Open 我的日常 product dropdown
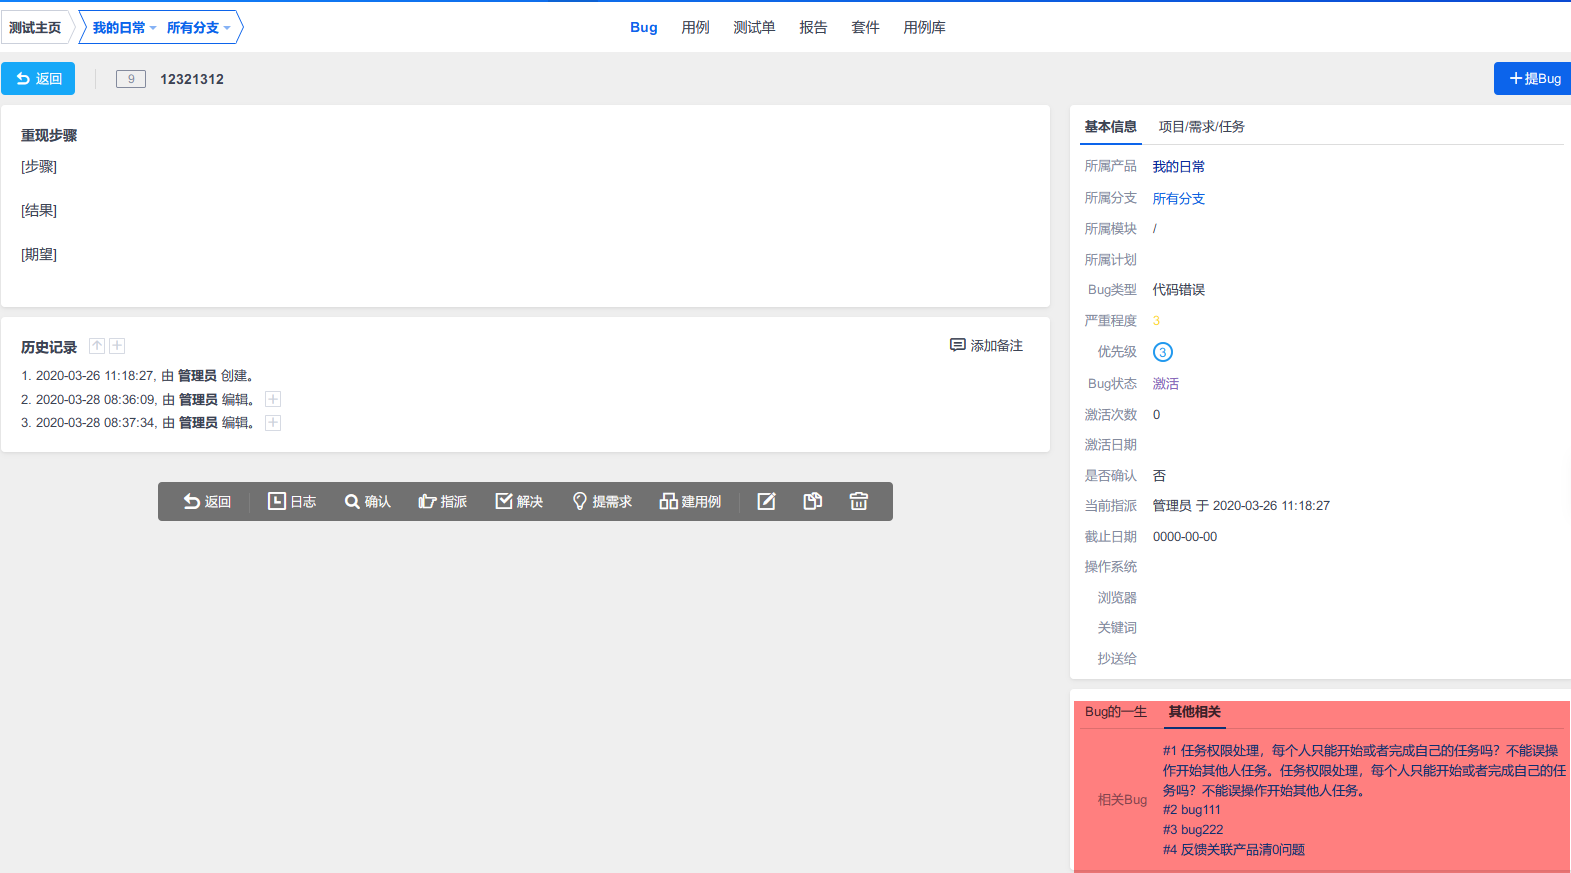Screen dimensions: 1571x873 124,28
